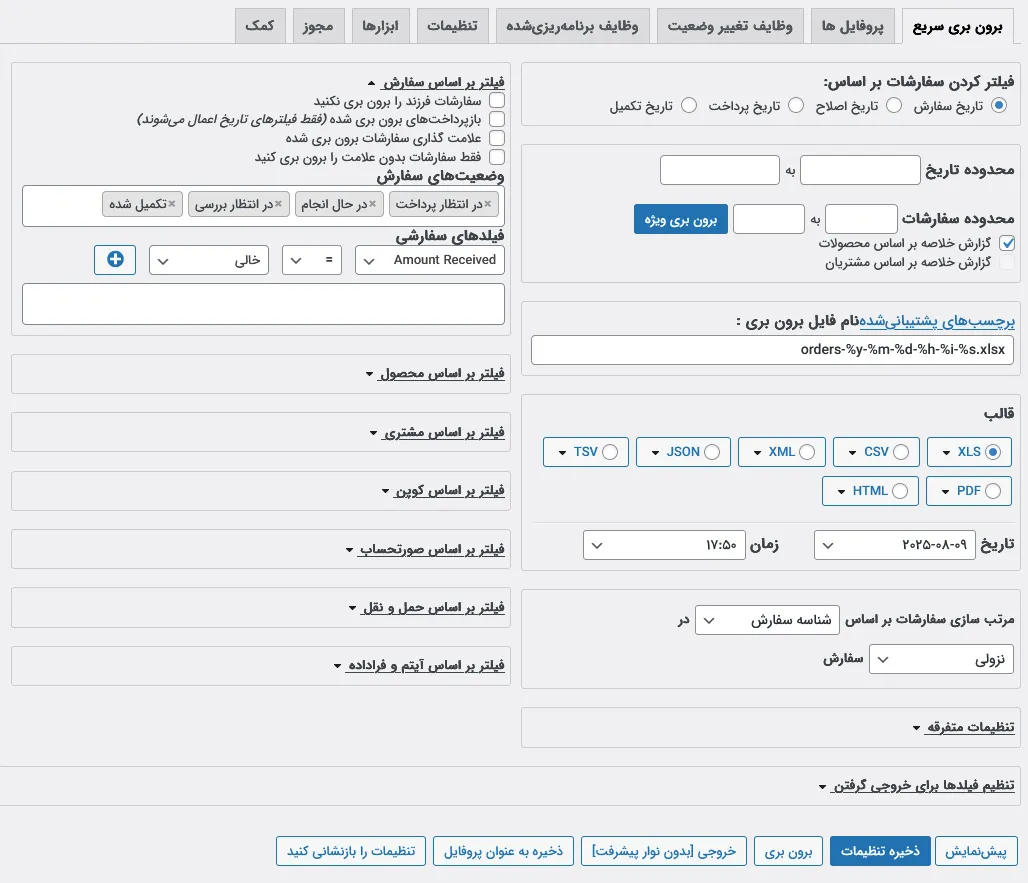Switch to 'مجوز' tab

(x=318, y=26)
